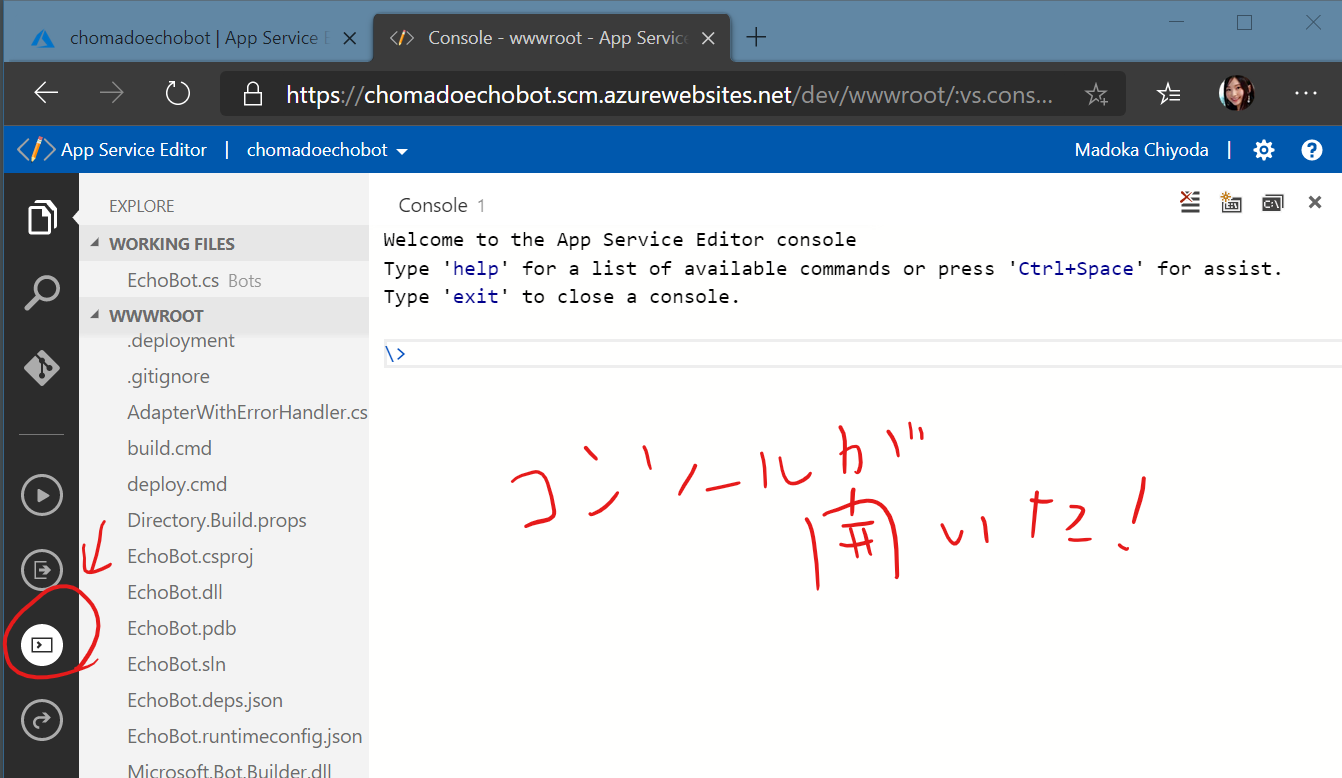This screenshot has height=778, width=1342.
Task: Click the bottom curved-arrow sidebar icon
Action: pyautogui.click(x=42, y=720)
